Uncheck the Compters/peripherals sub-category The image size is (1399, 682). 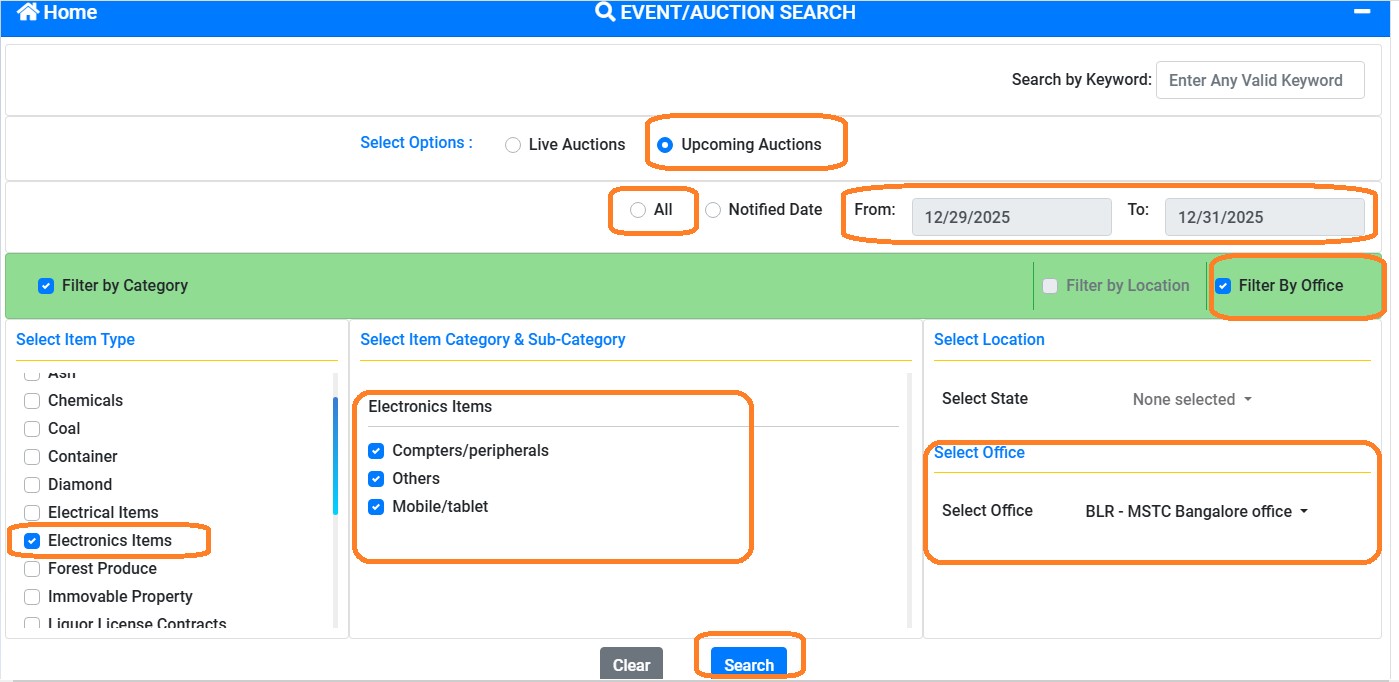376,451
